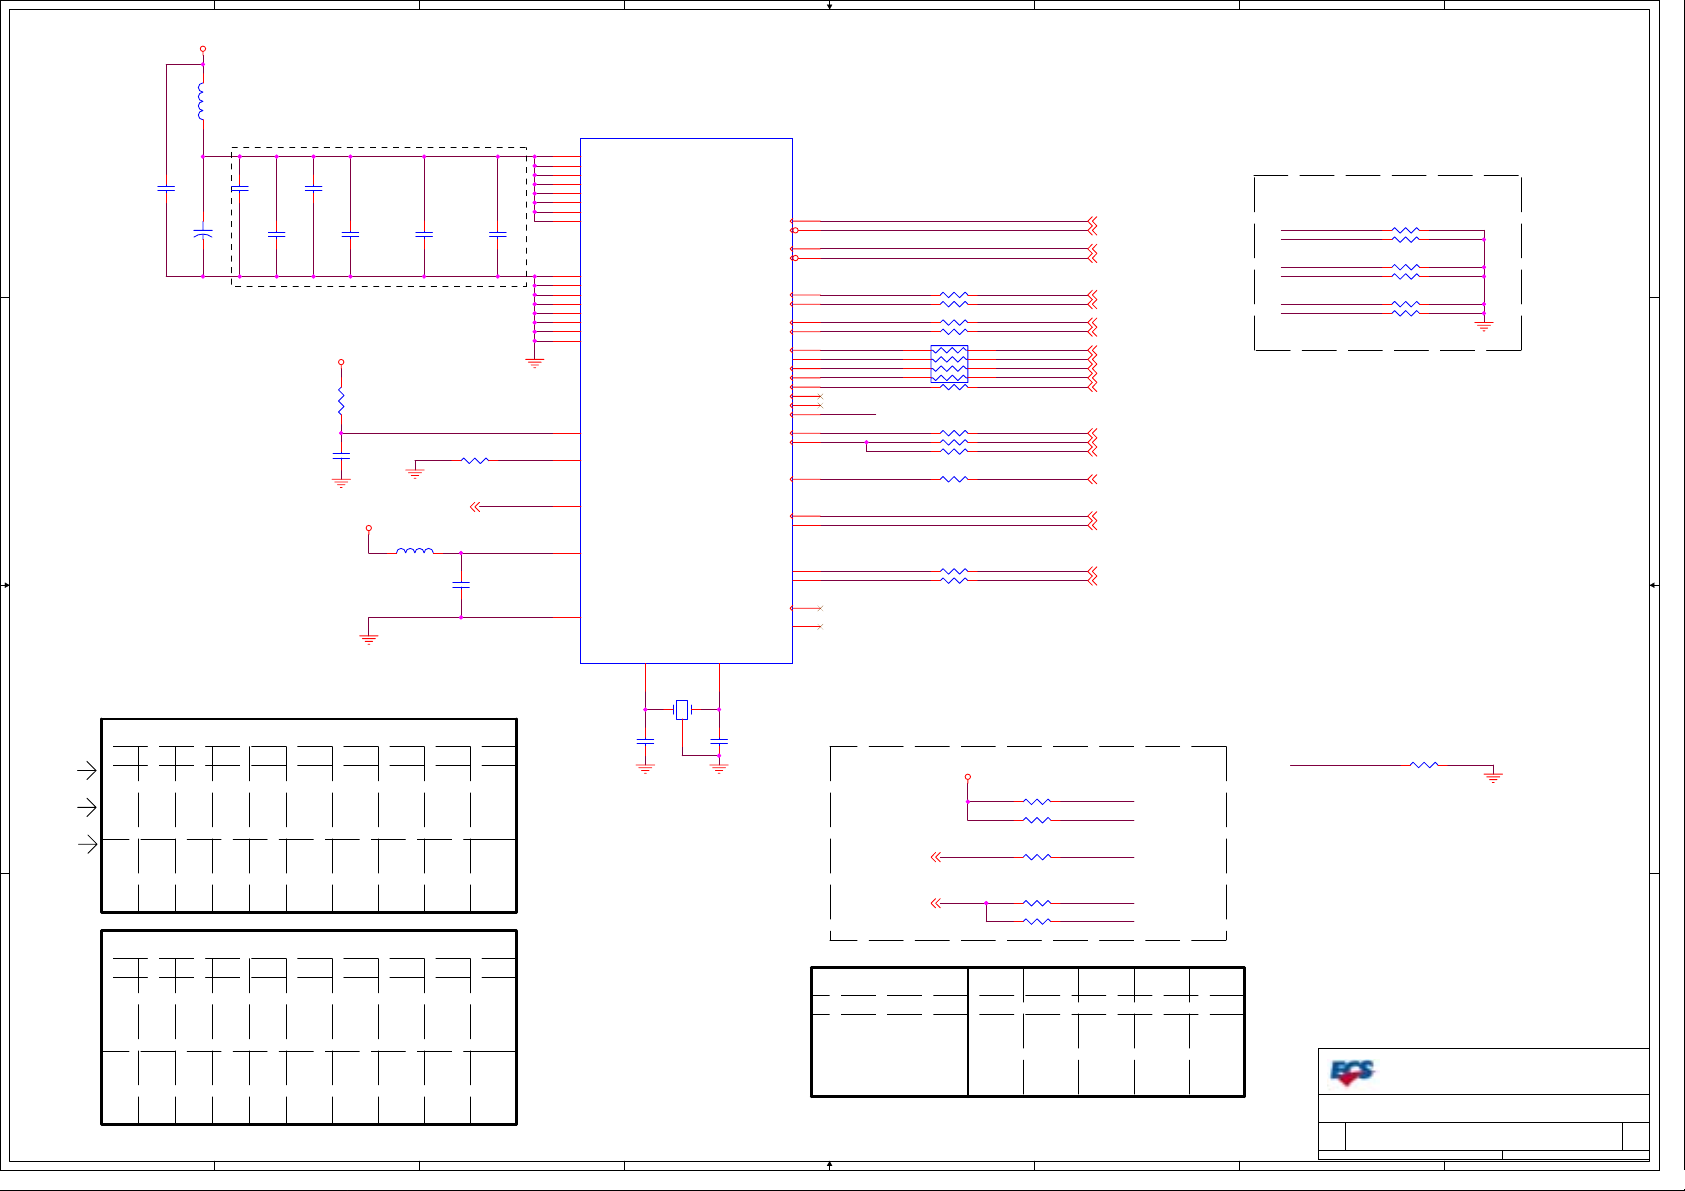Image resolution: width=1685 pixels, height=1191 pixels.
Task: Click the ECS logo in title block
Action: (1352, 1073)
